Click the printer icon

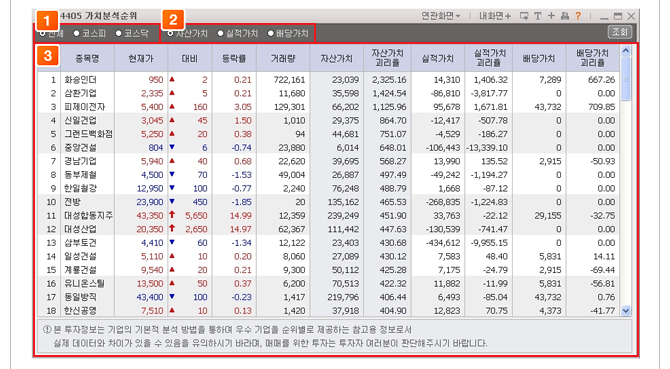(x=564, y=16)
